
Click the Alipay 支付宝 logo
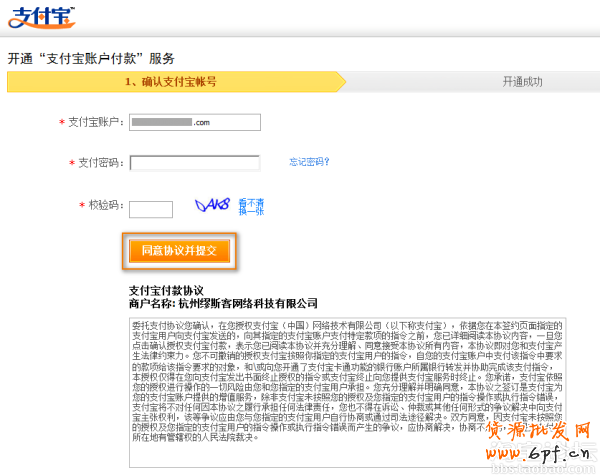(x=41, y=18)
